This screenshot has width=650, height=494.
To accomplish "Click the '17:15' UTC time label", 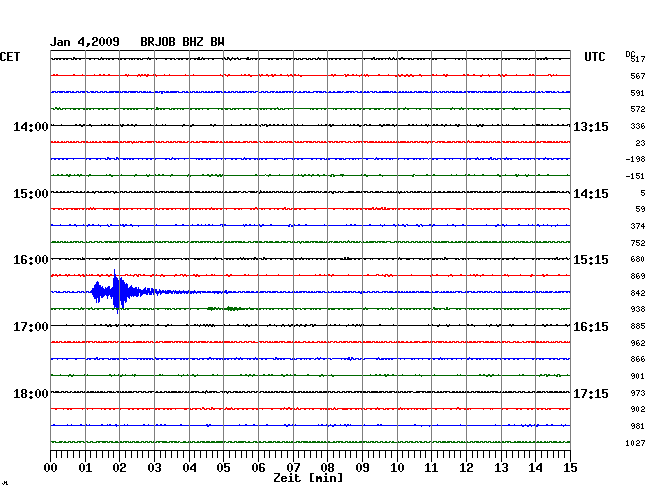I will (x=591, y=393).
